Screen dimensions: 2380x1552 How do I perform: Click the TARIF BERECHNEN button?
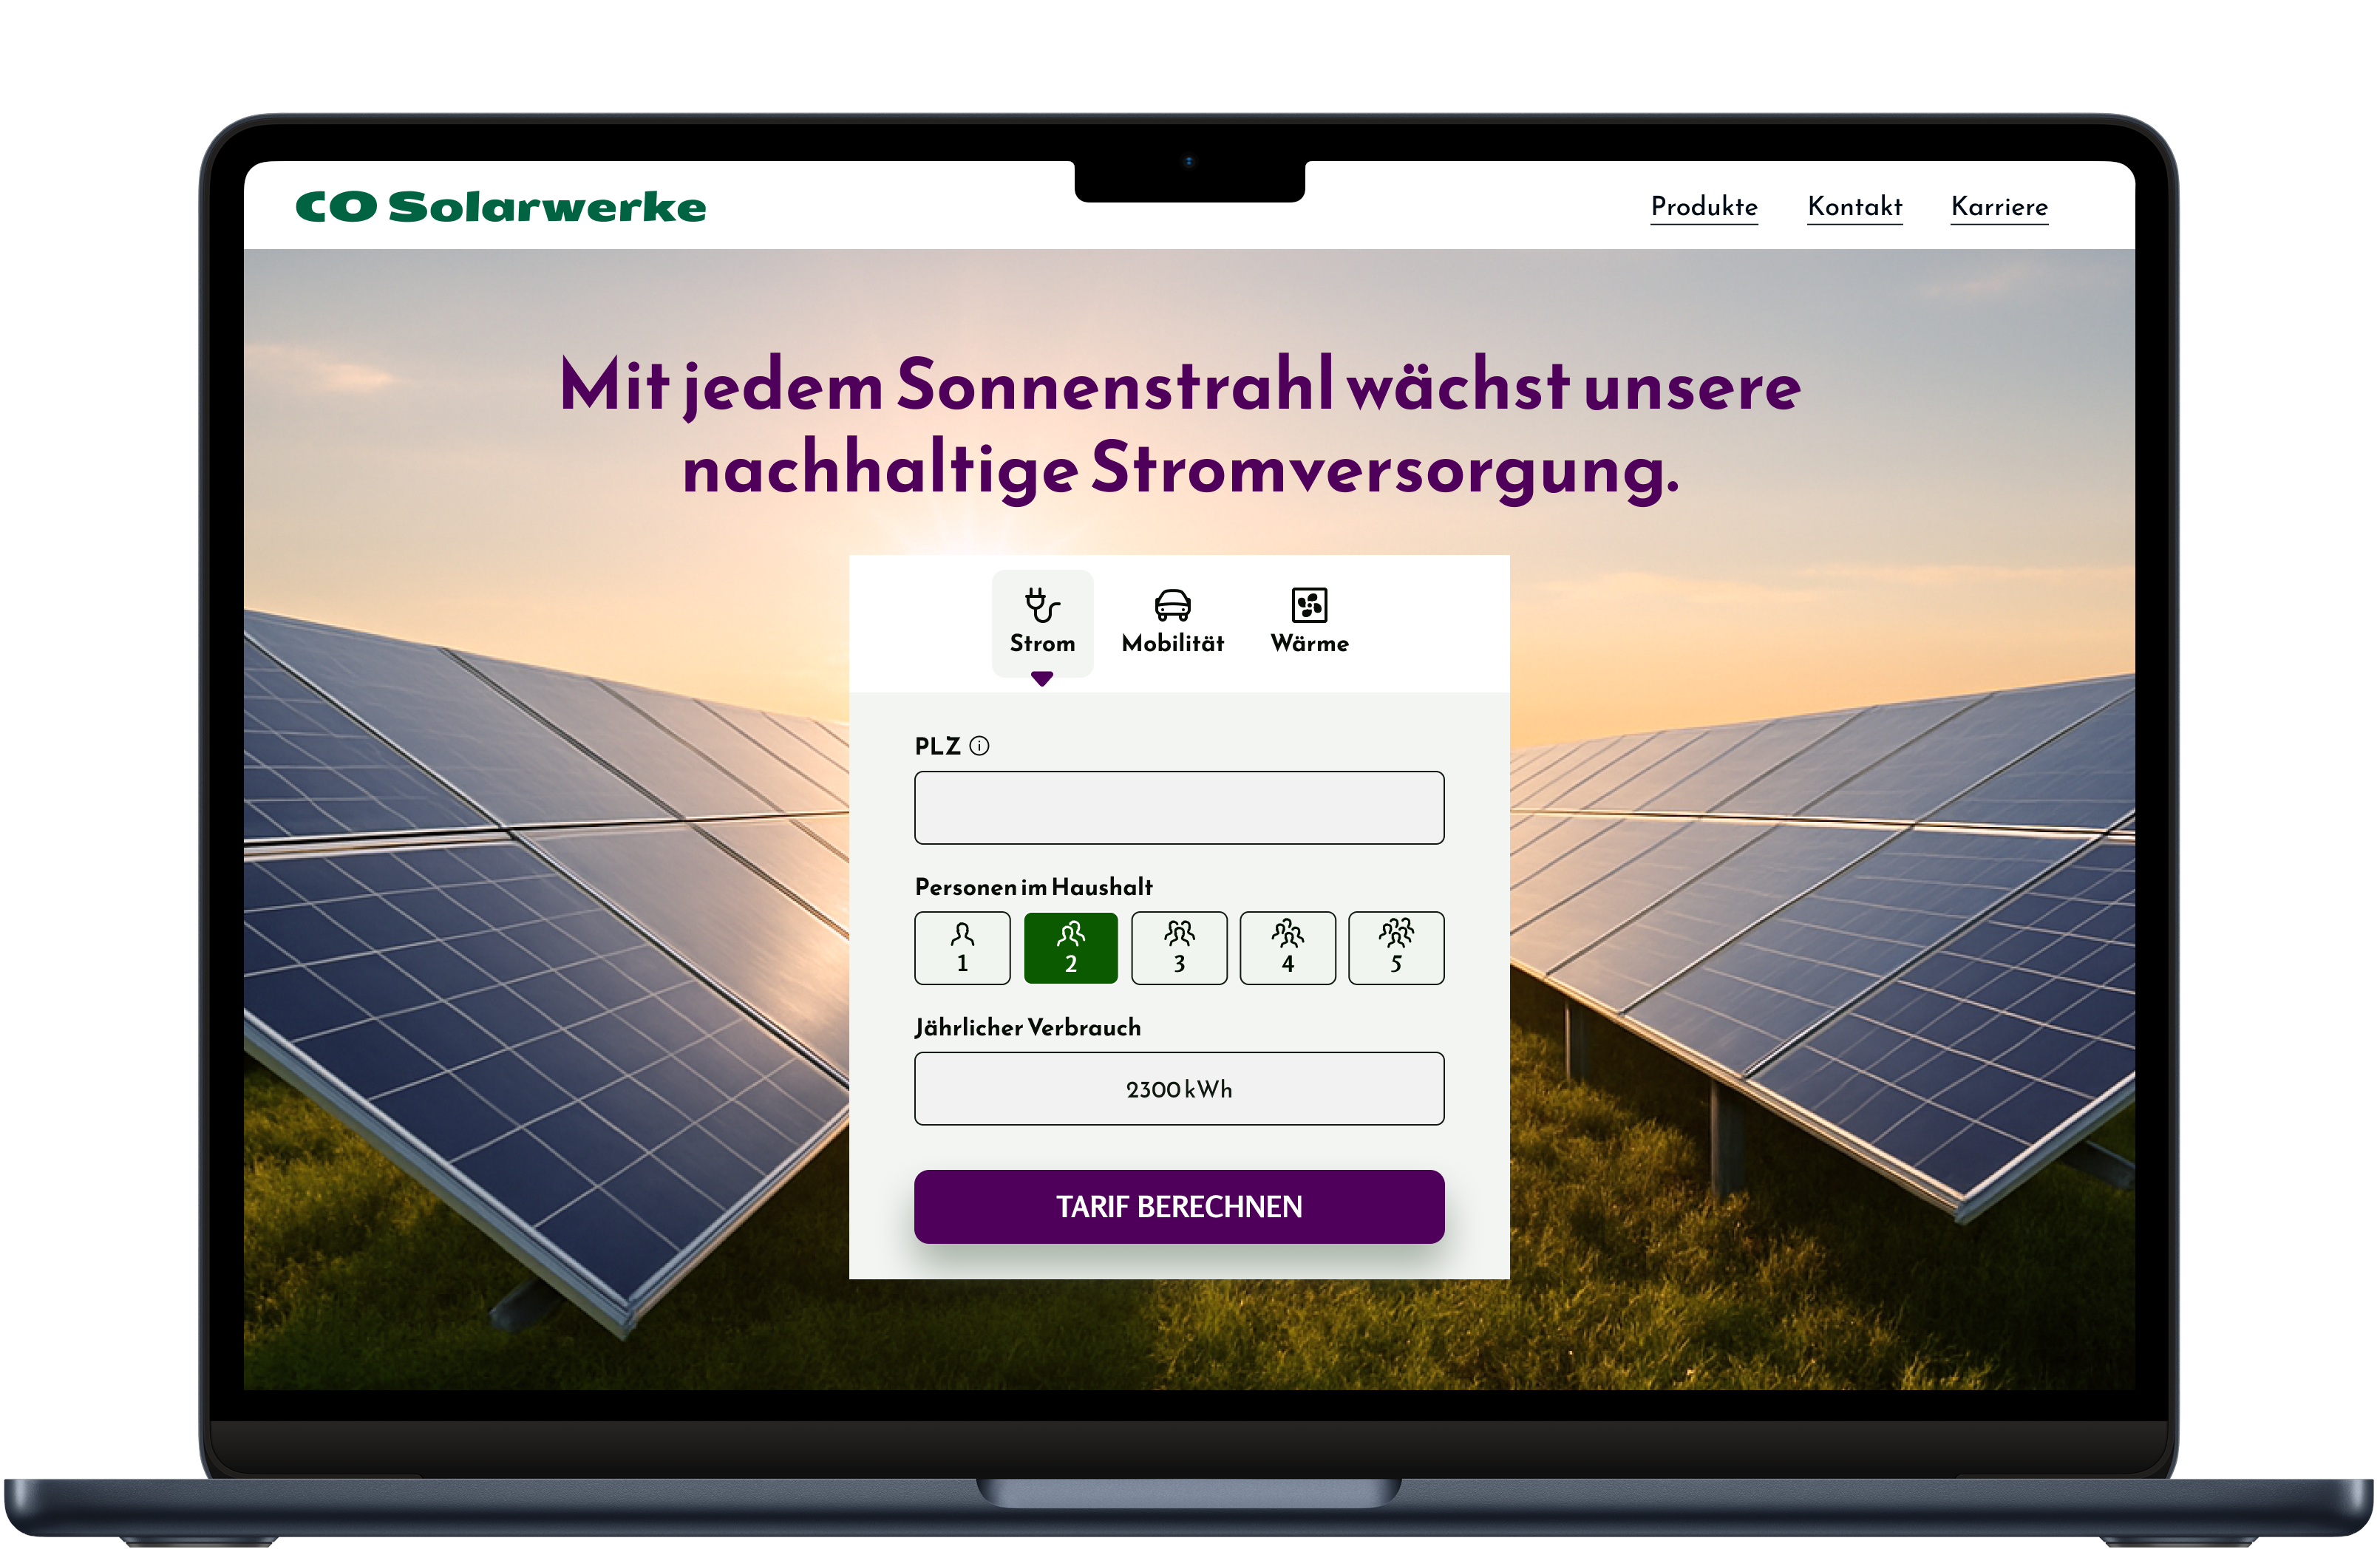point(1179,1207)
